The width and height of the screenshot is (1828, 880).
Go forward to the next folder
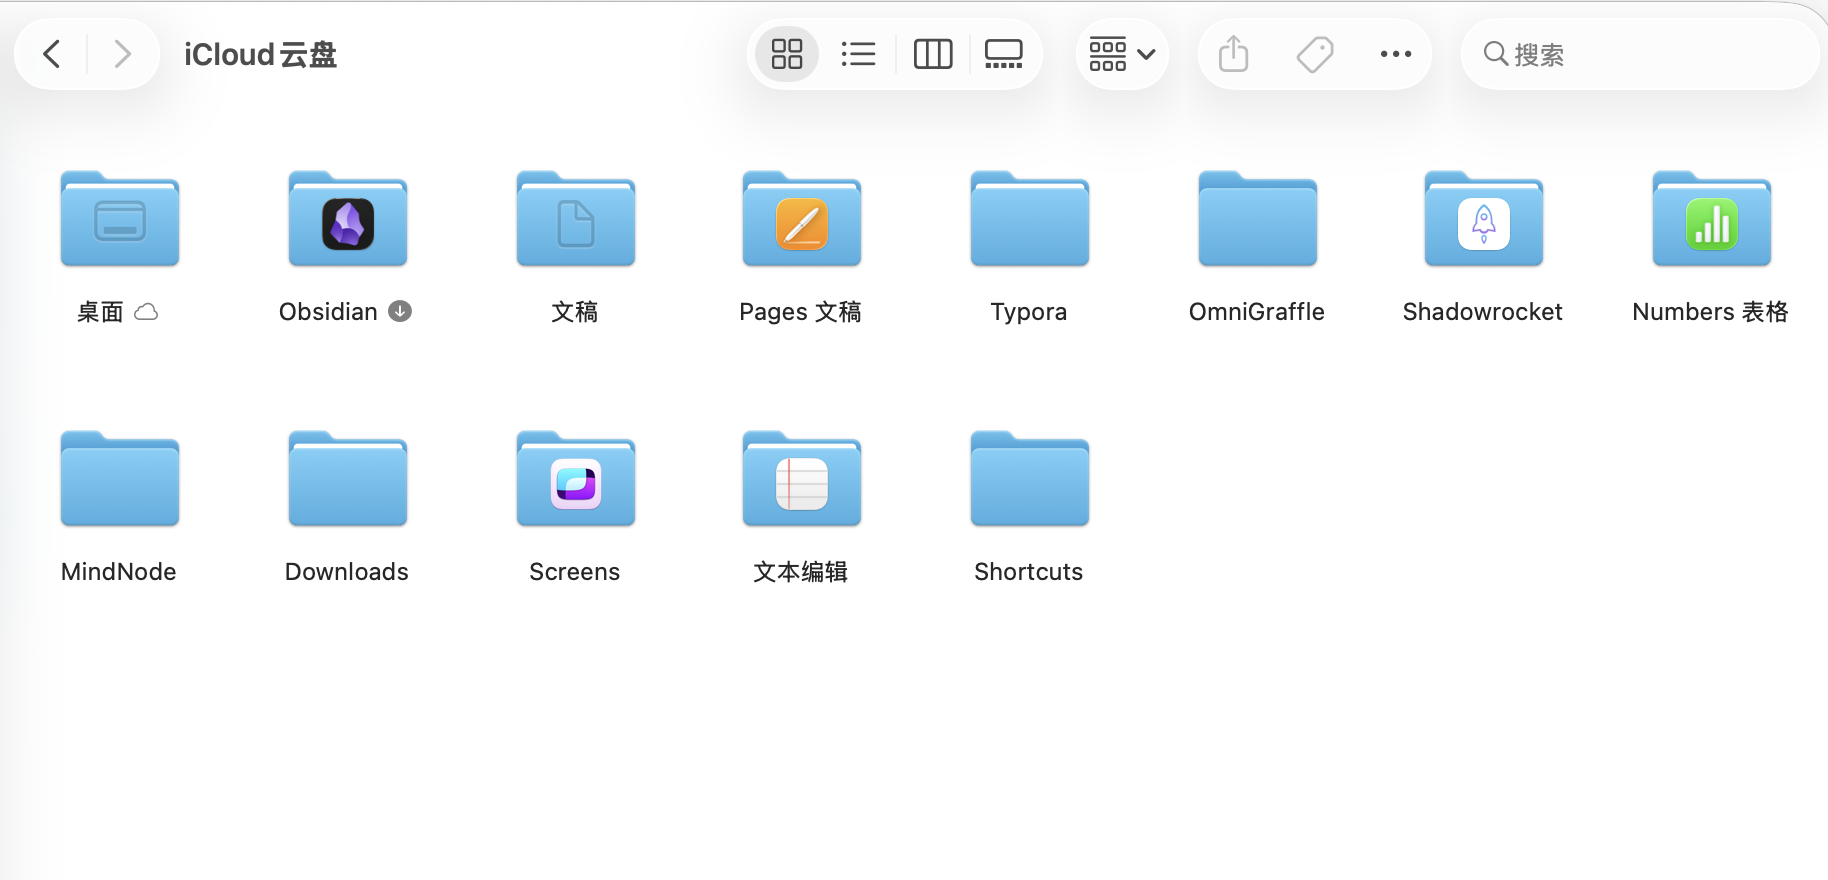click(x=122, y=54)
